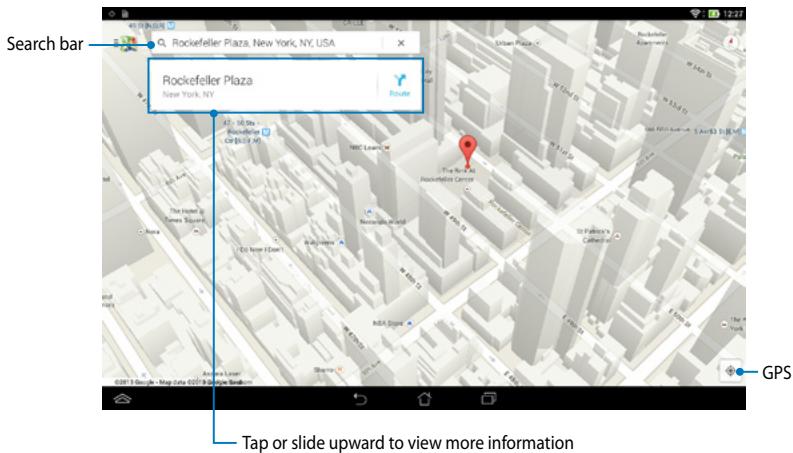The width and height of the screenshot is (793, 453).
Task: Tap the Route directions button
Action: coord(400,85)
